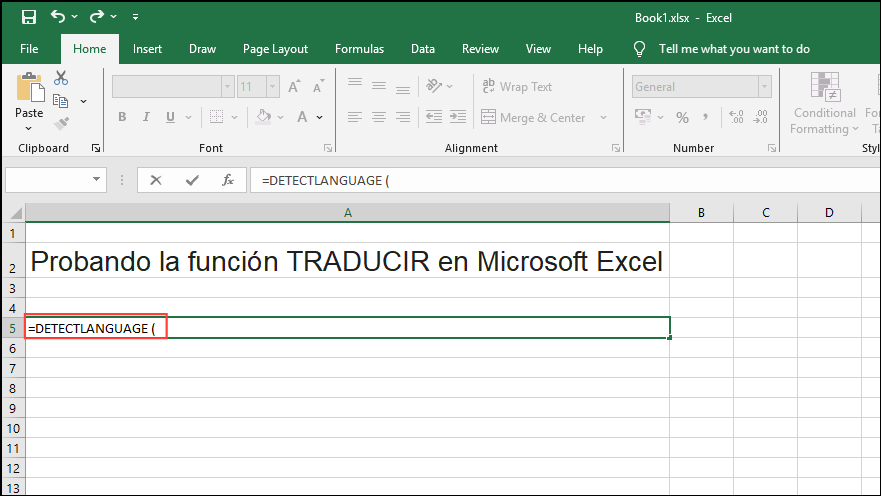This screenshot has height=496, width=881.
Task: Open the Page Layout tab
Action: 275,49
